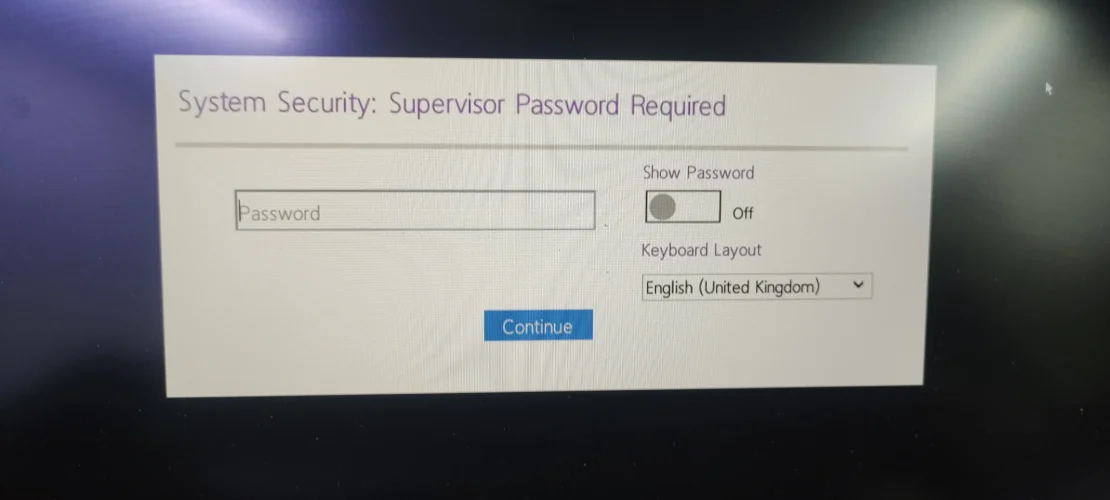Click the horizontal divider line under the title
The height and width of the screenshot is (500, 1110).
(542, 147)
